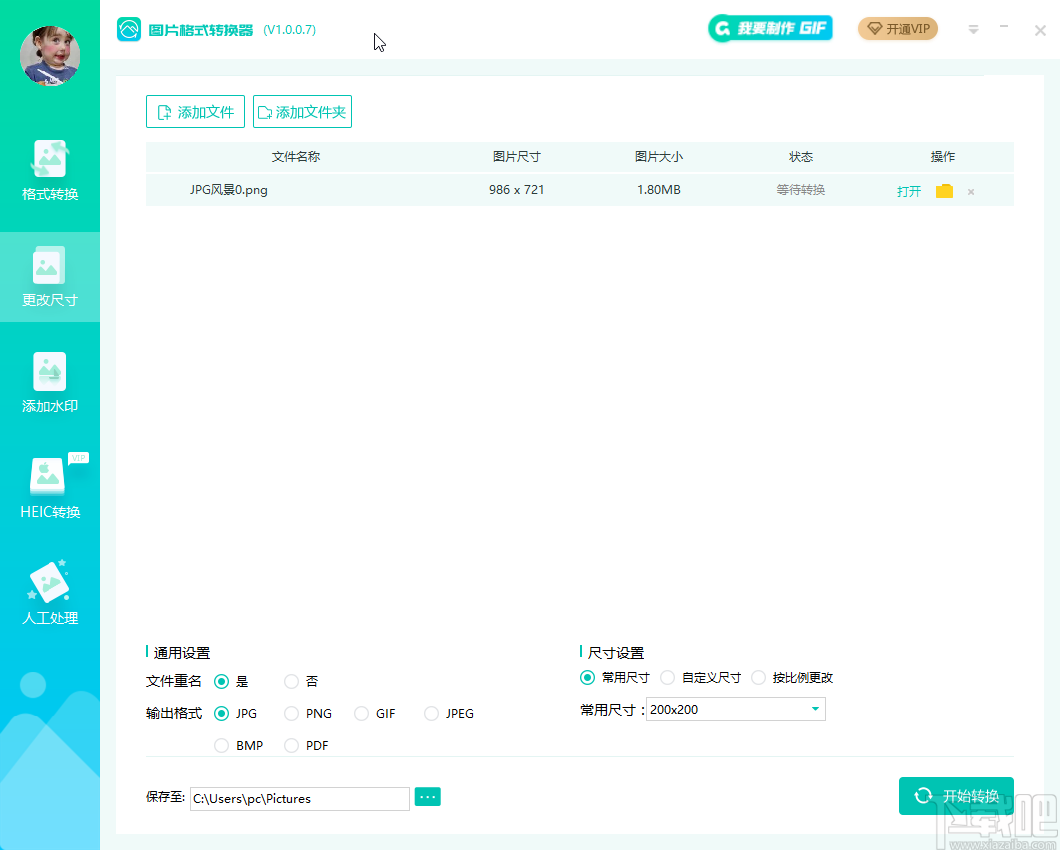
Task: Click the 1.80MB file size cell
Action: coord(658,190)
